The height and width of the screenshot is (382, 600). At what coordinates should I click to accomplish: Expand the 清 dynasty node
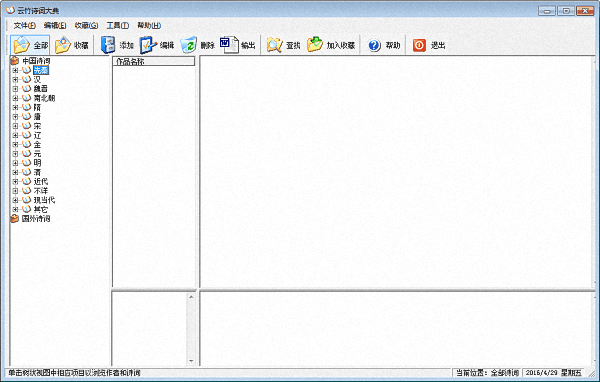[x=15, y=172]
